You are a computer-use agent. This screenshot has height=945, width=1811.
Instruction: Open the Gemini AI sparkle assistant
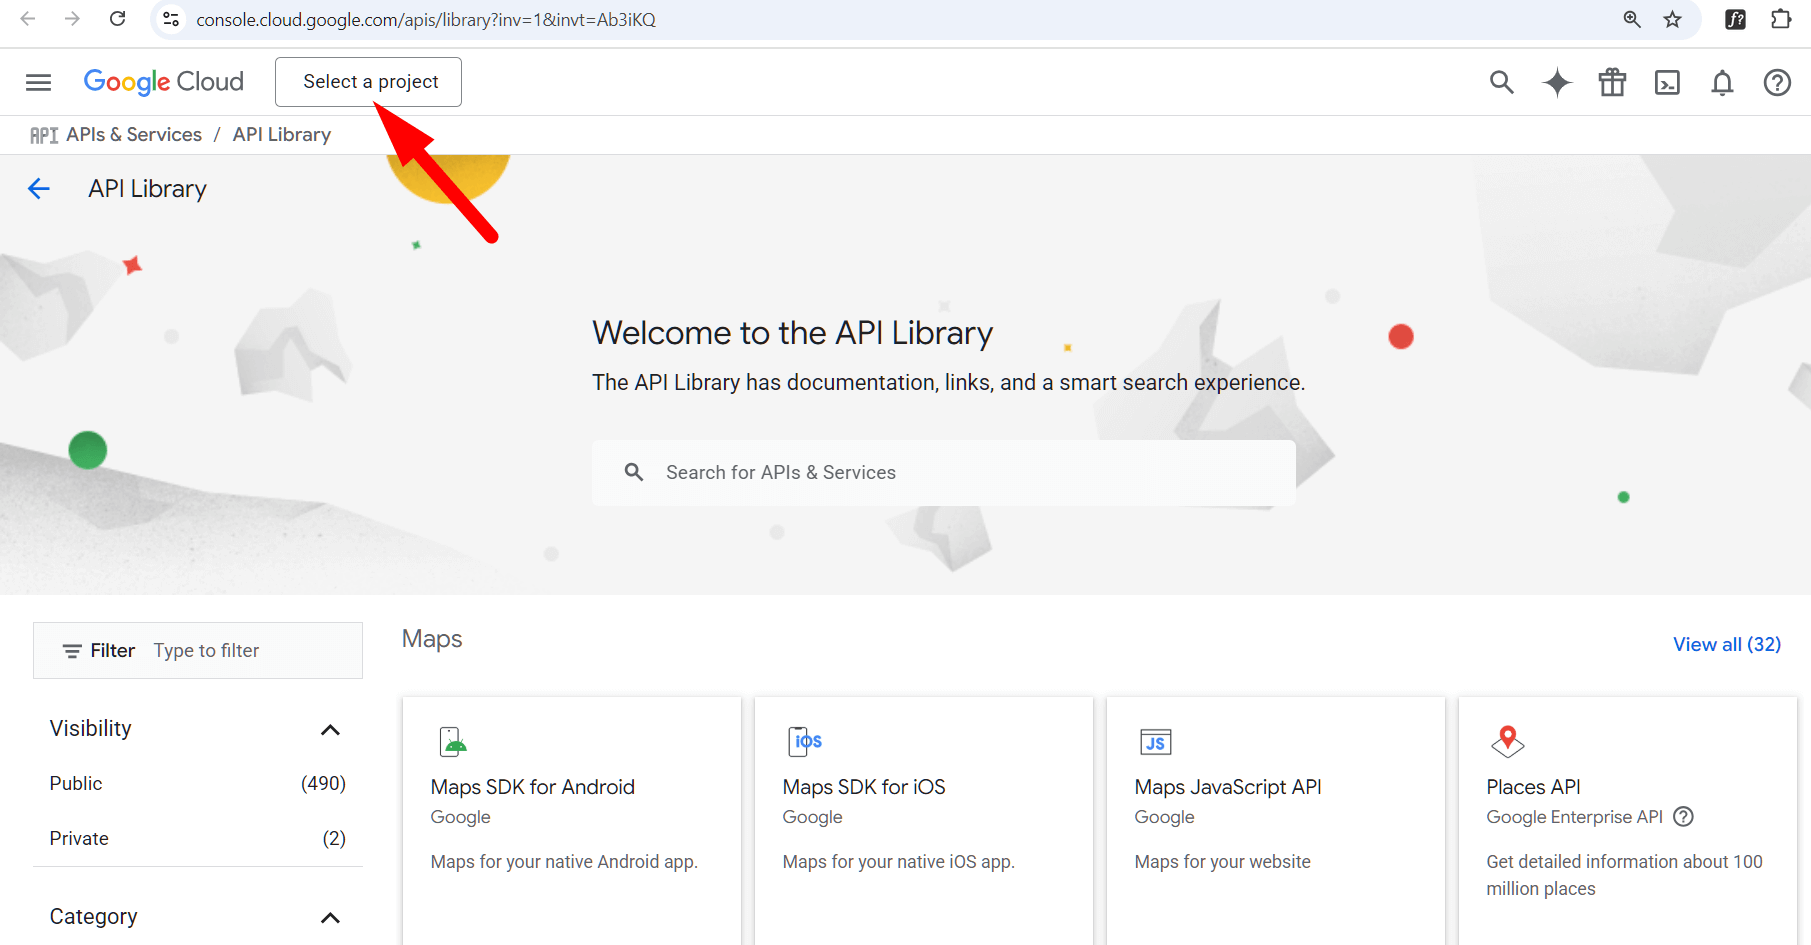pyautogui.click(x=1557, y=82)
